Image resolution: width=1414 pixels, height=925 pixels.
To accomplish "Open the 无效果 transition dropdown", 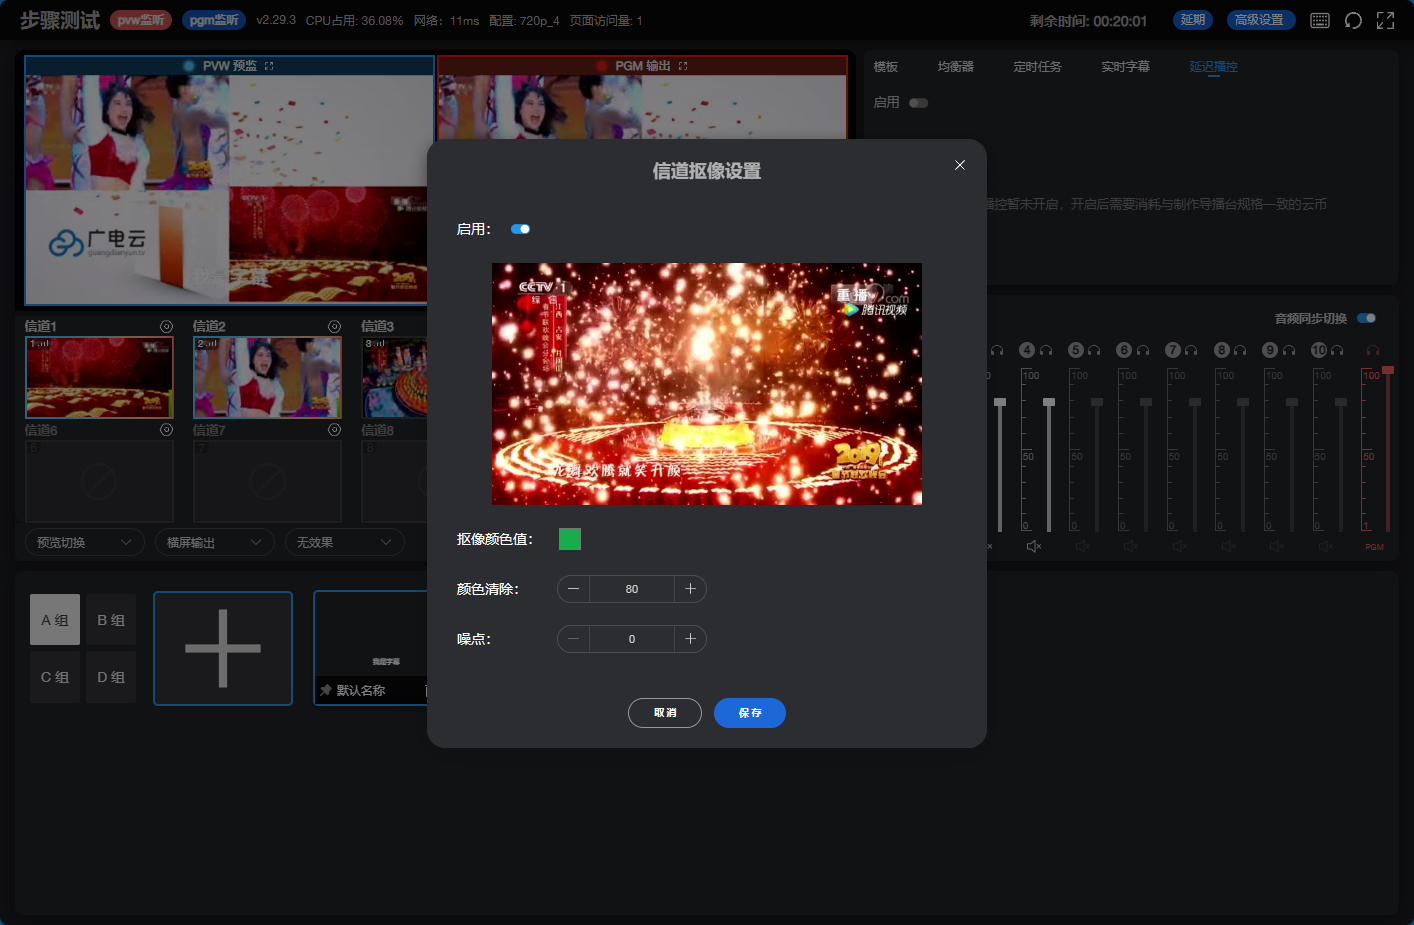I will 344,542.
